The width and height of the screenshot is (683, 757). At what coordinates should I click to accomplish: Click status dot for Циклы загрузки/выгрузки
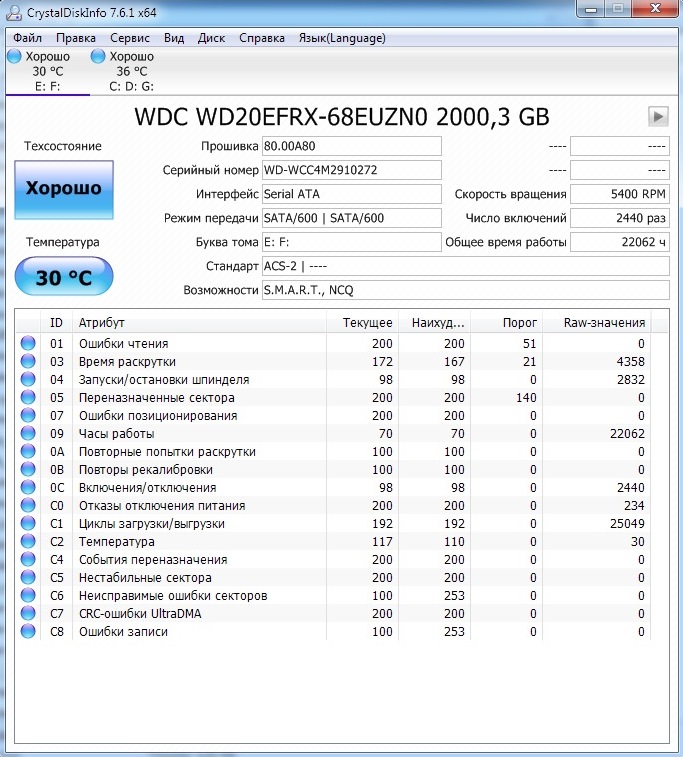(x=28, y=523)
